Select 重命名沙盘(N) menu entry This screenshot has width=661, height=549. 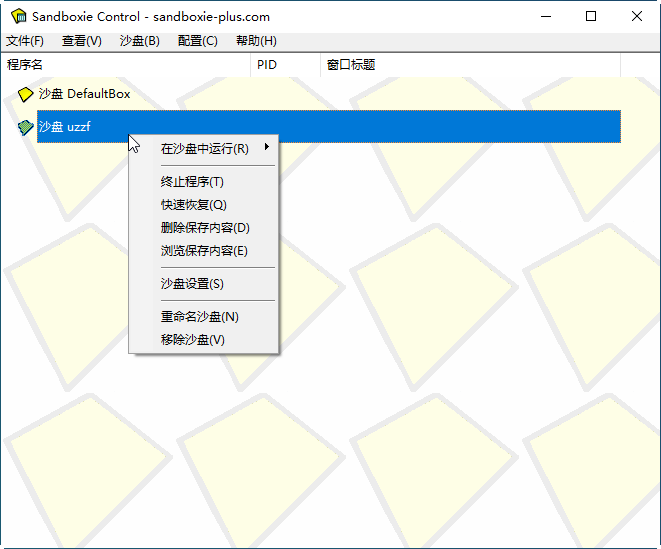(204, 317)
